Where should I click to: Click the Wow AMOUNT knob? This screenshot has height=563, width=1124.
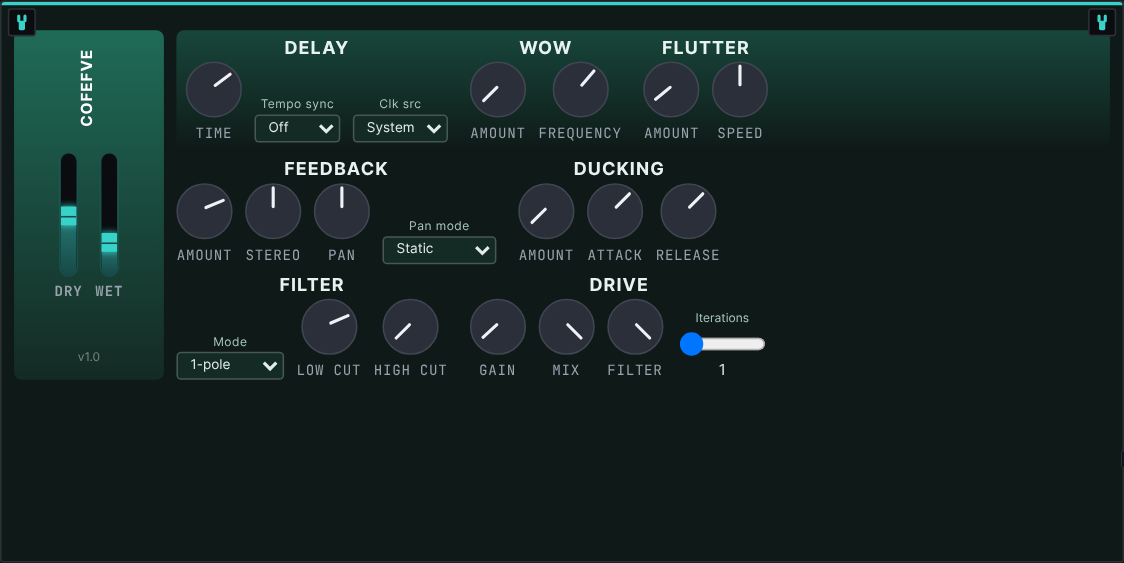coord(497,90)
